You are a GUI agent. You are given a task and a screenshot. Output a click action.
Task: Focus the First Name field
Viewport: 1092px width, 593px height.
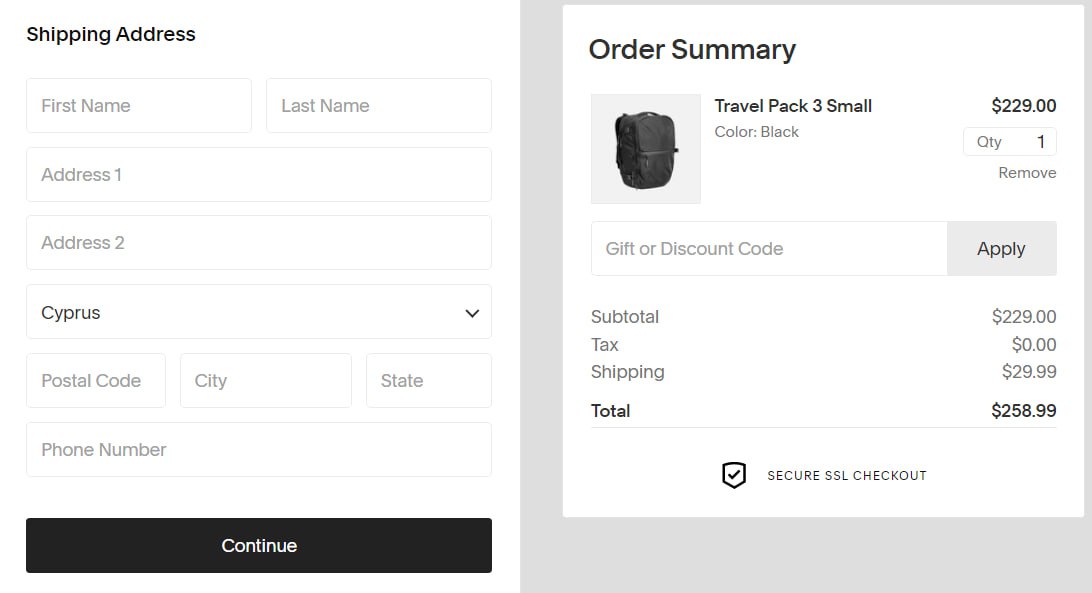tap(139, 106)
